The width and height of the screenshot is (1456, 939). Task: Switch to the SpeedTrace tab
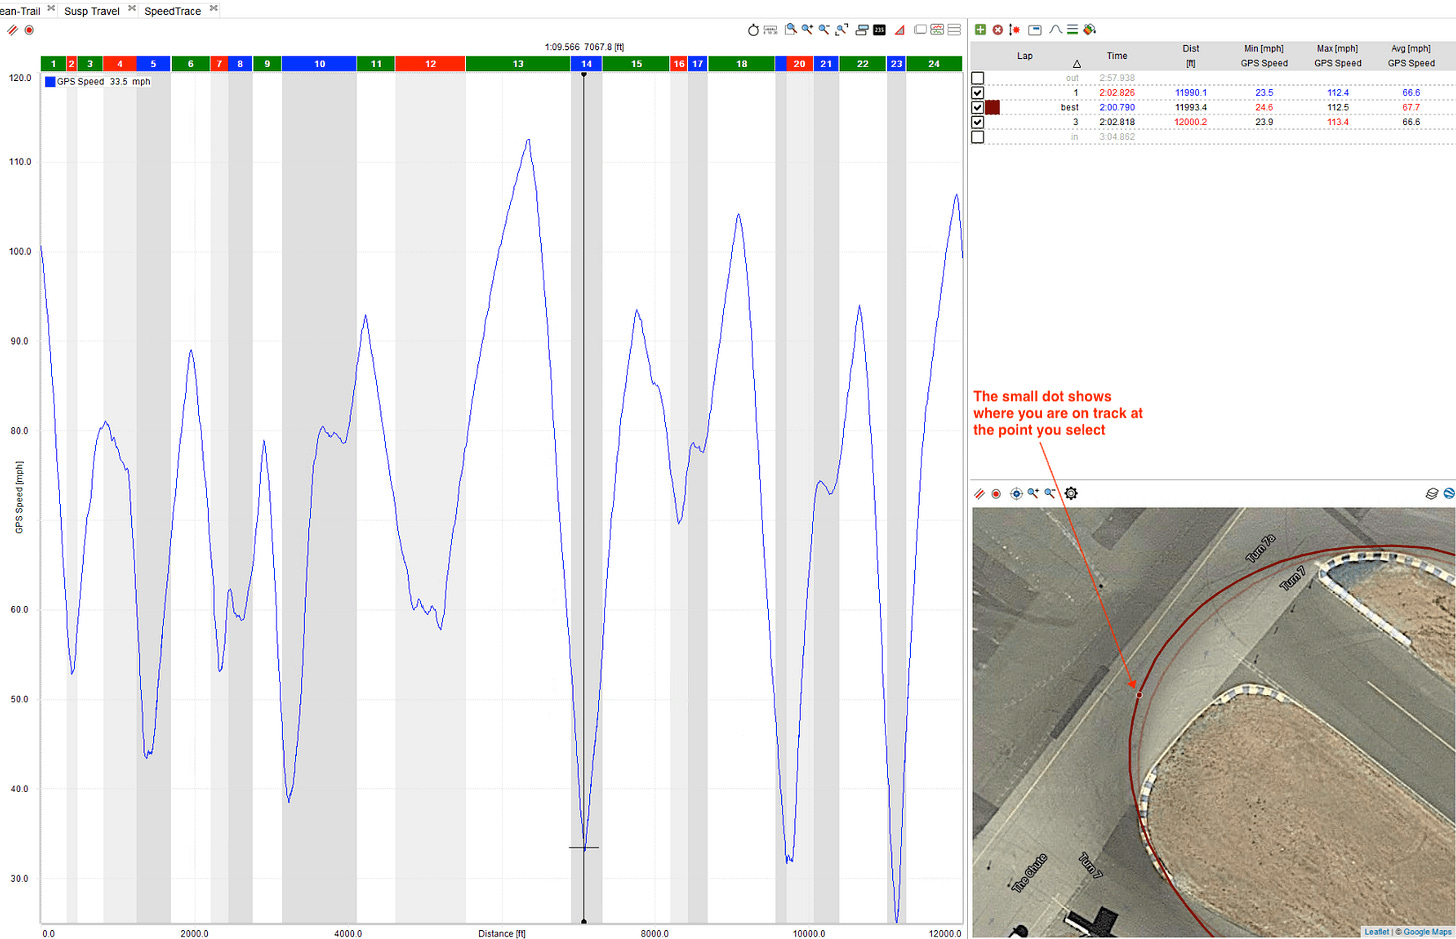point(172,11)
